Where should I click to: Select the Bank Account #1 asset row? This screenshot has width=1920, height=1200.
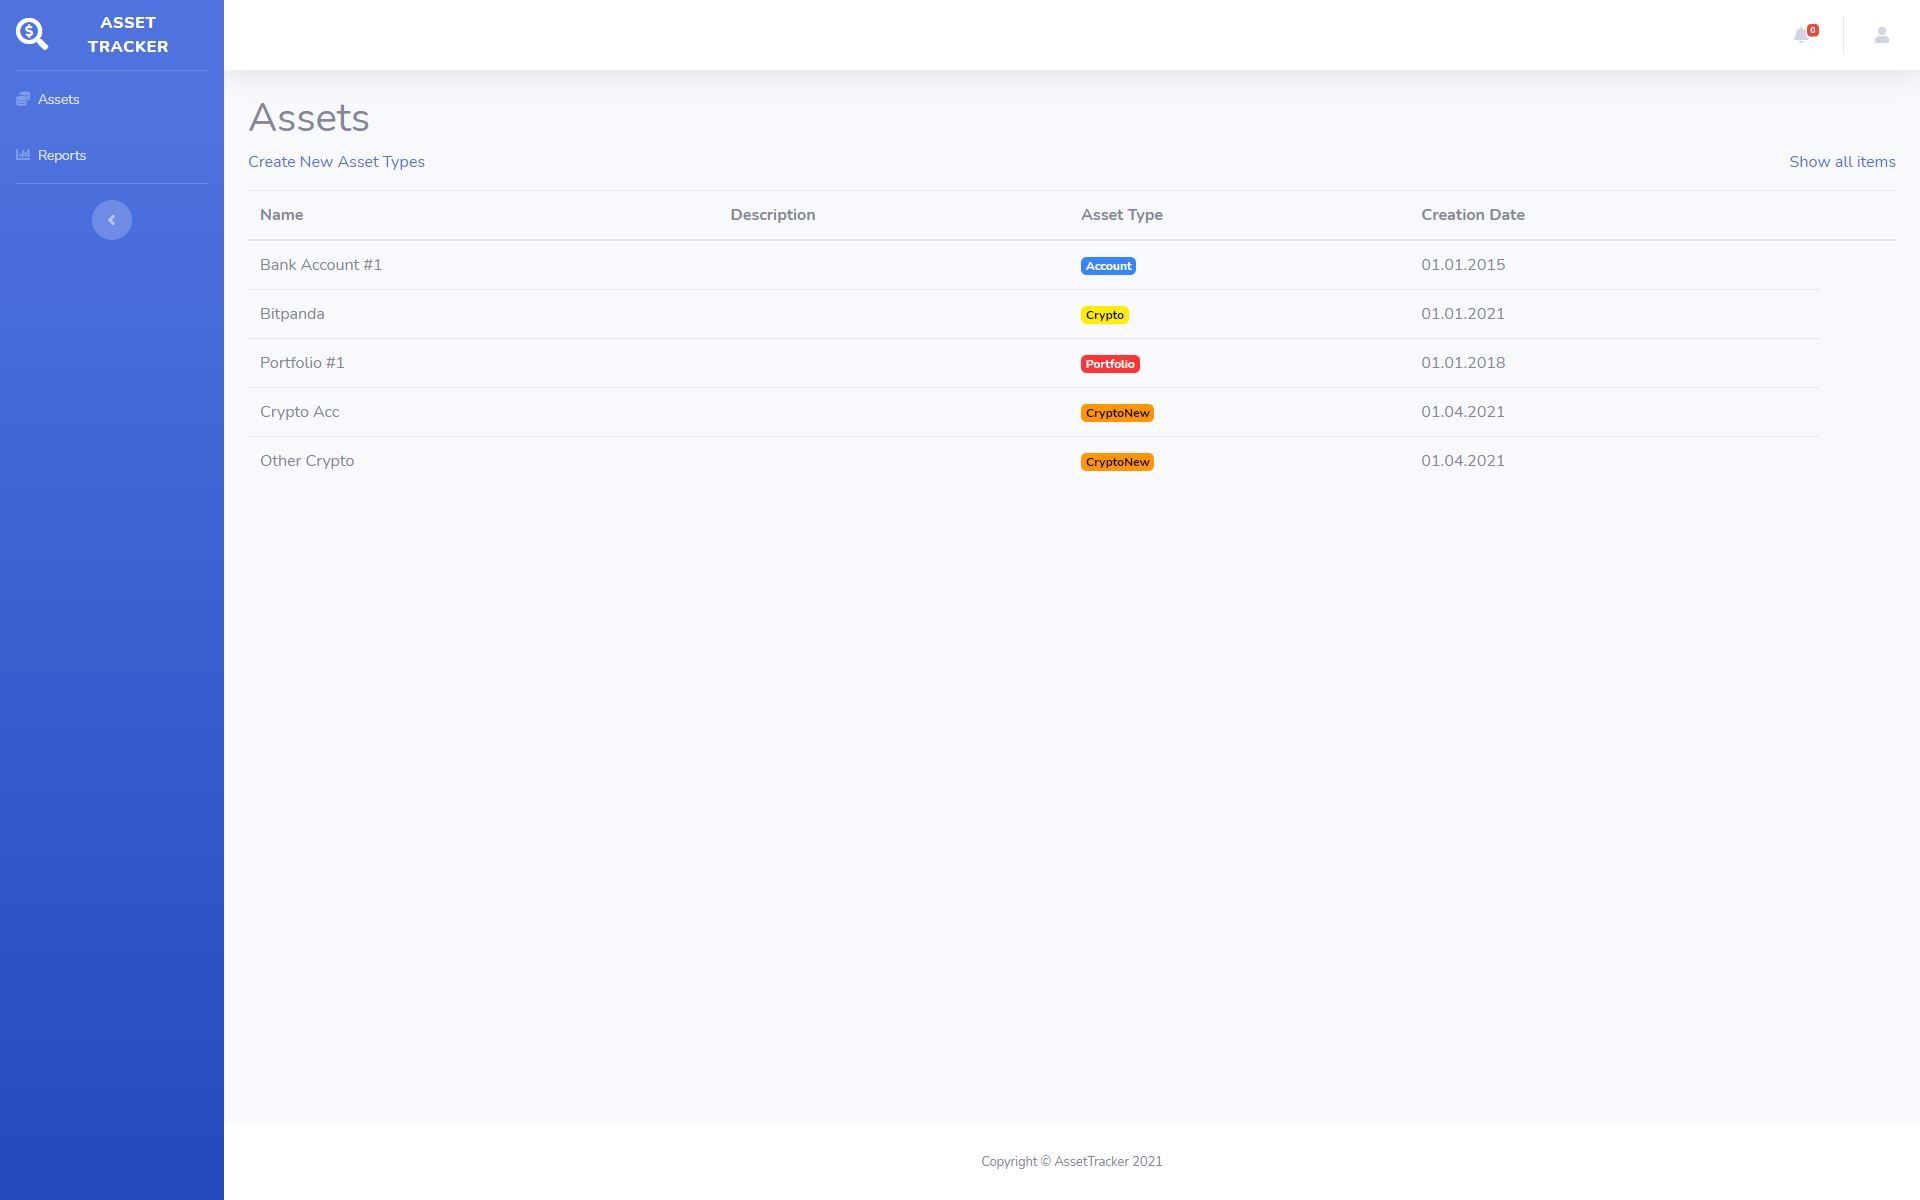(321, 265)
